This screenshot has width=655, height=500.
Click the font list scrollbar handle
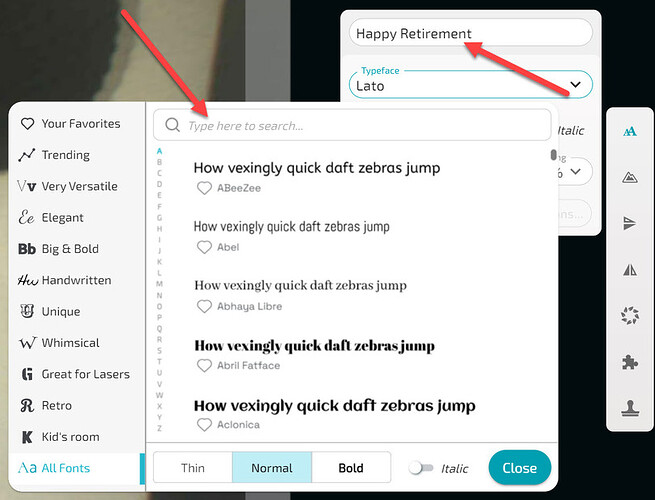pyautogui.click(x=553, y=155)
